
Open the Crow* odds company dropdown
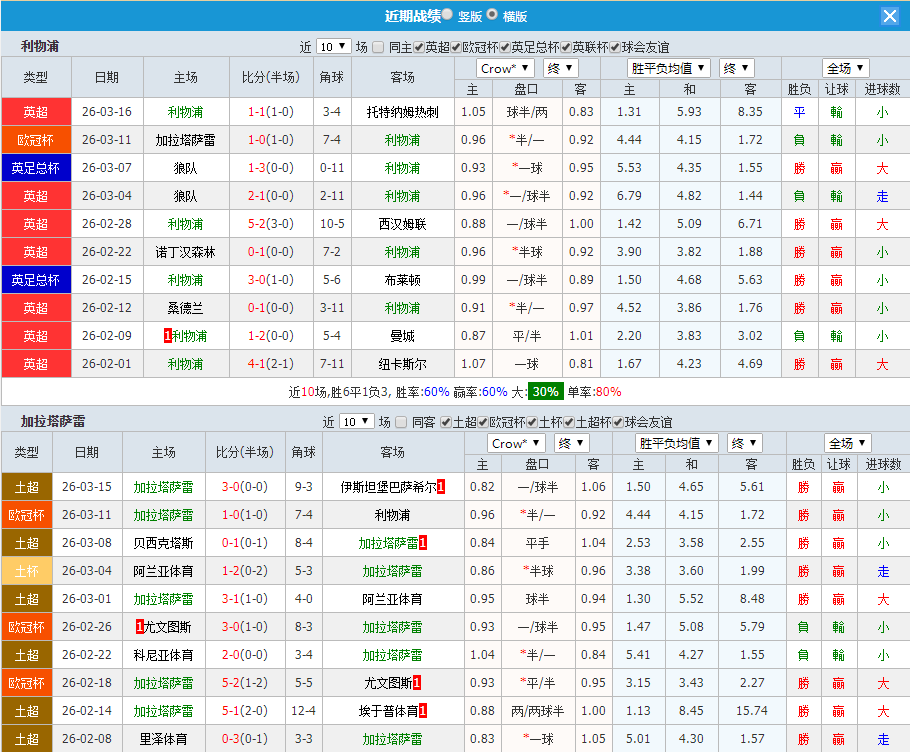click(505, 67)
